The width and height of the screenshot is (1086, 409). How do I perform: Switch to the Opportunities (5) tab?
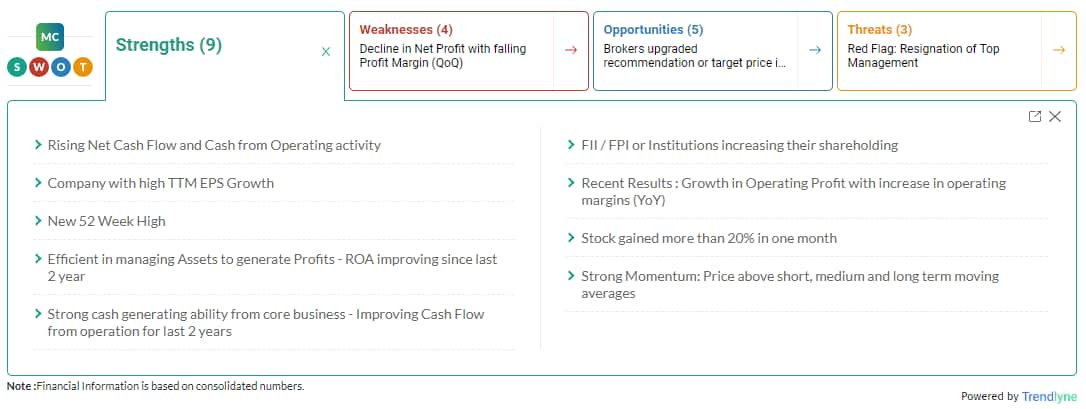tap(653, 30)
